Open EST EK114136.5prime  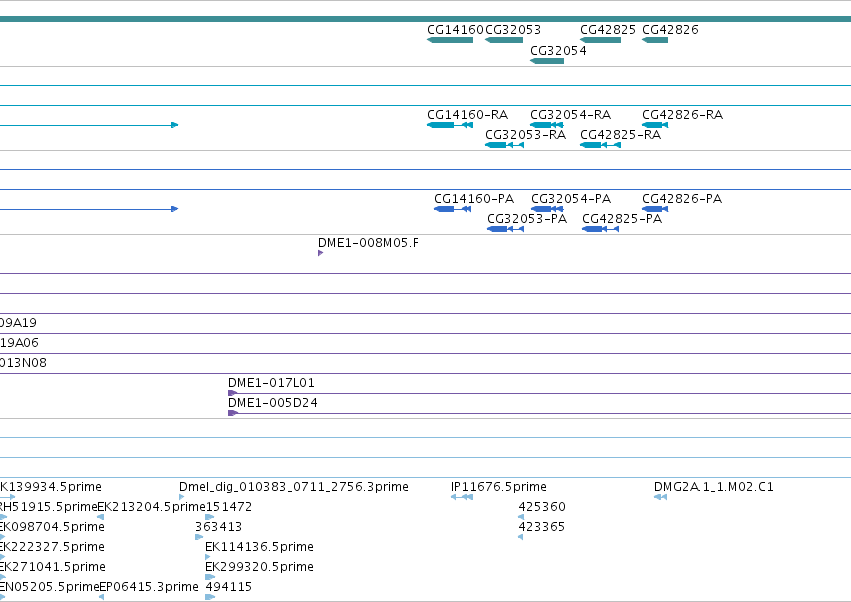(x=207, y=557)
